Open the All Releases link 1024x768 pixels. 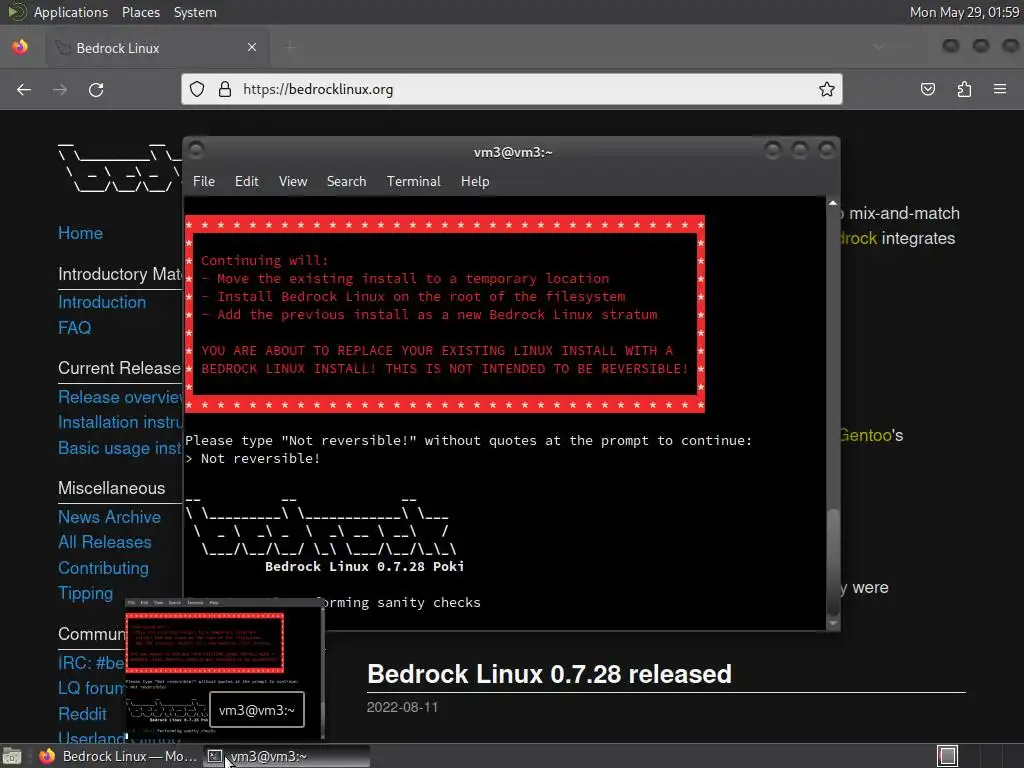pyautogui.click(x=104, y=542)
